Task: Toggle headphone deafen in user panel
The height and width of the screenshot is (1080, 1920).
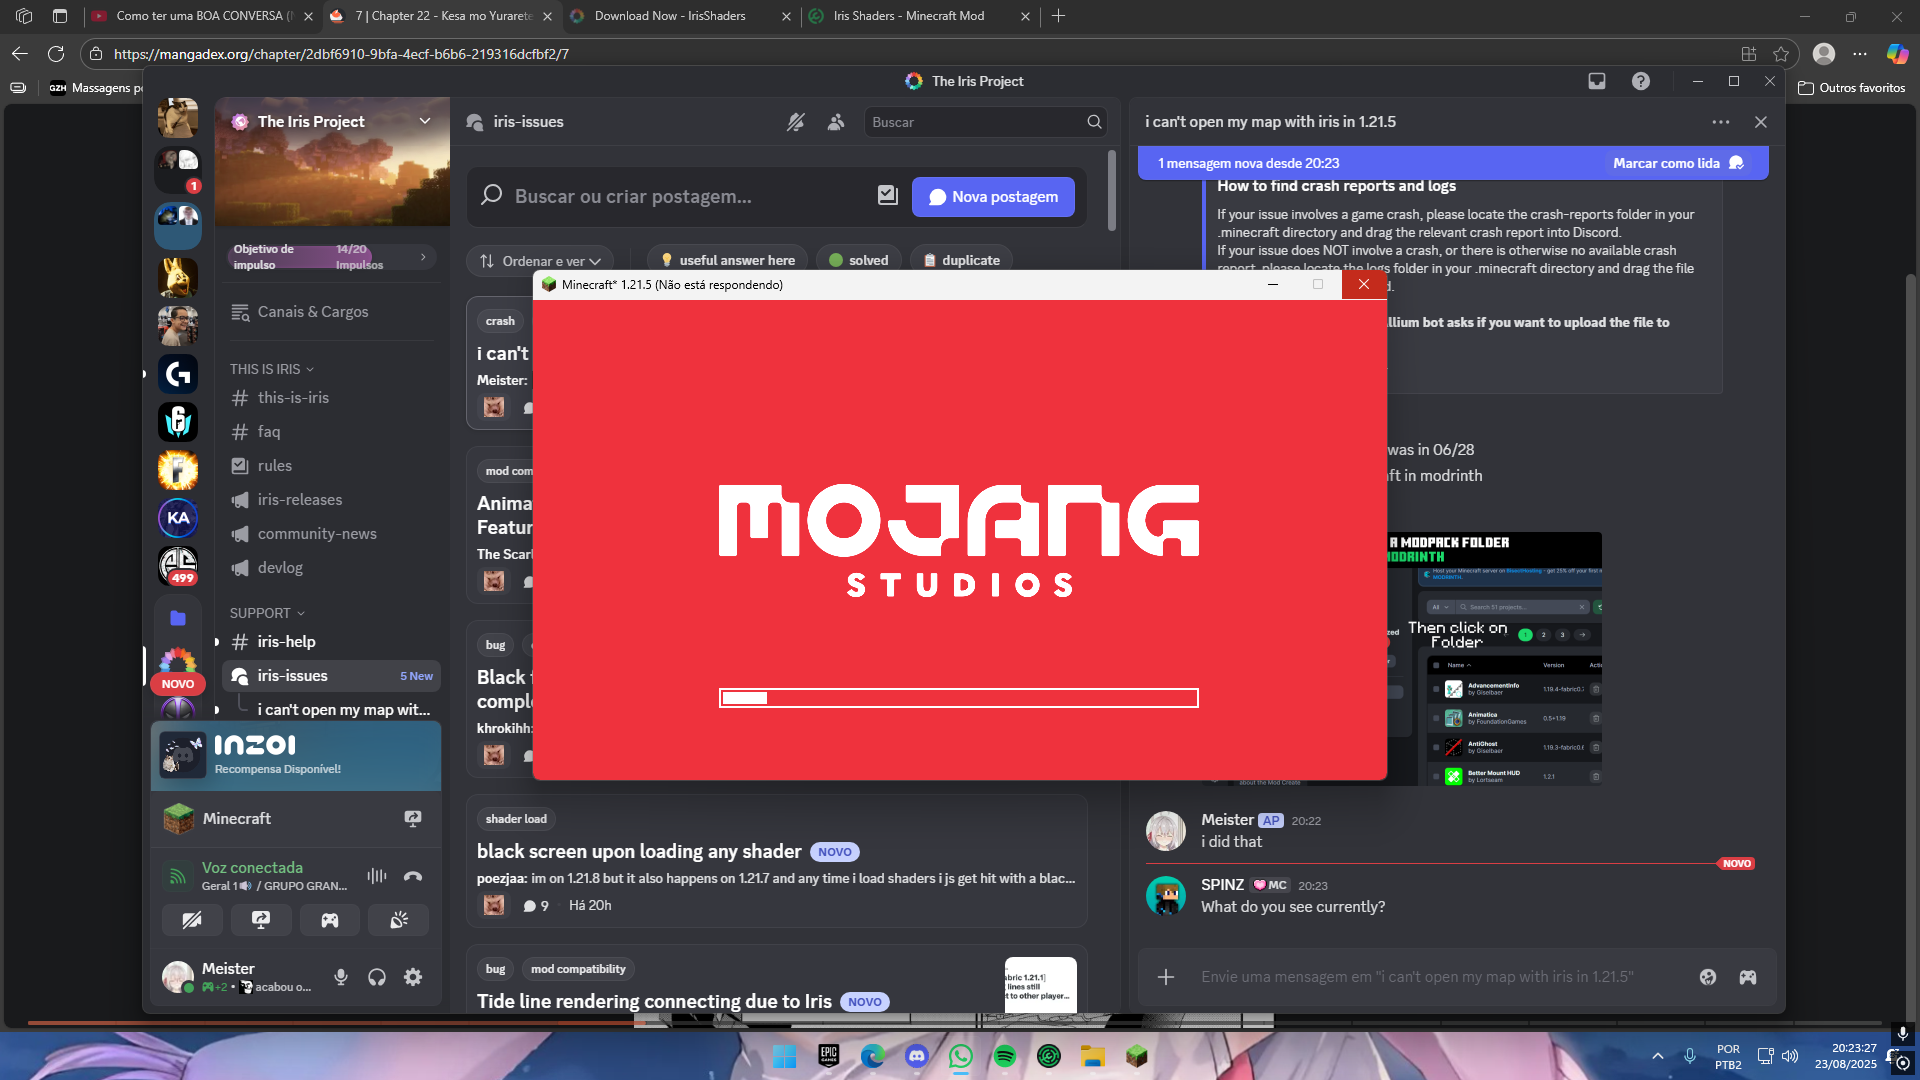Action: (x=377, y=977)
